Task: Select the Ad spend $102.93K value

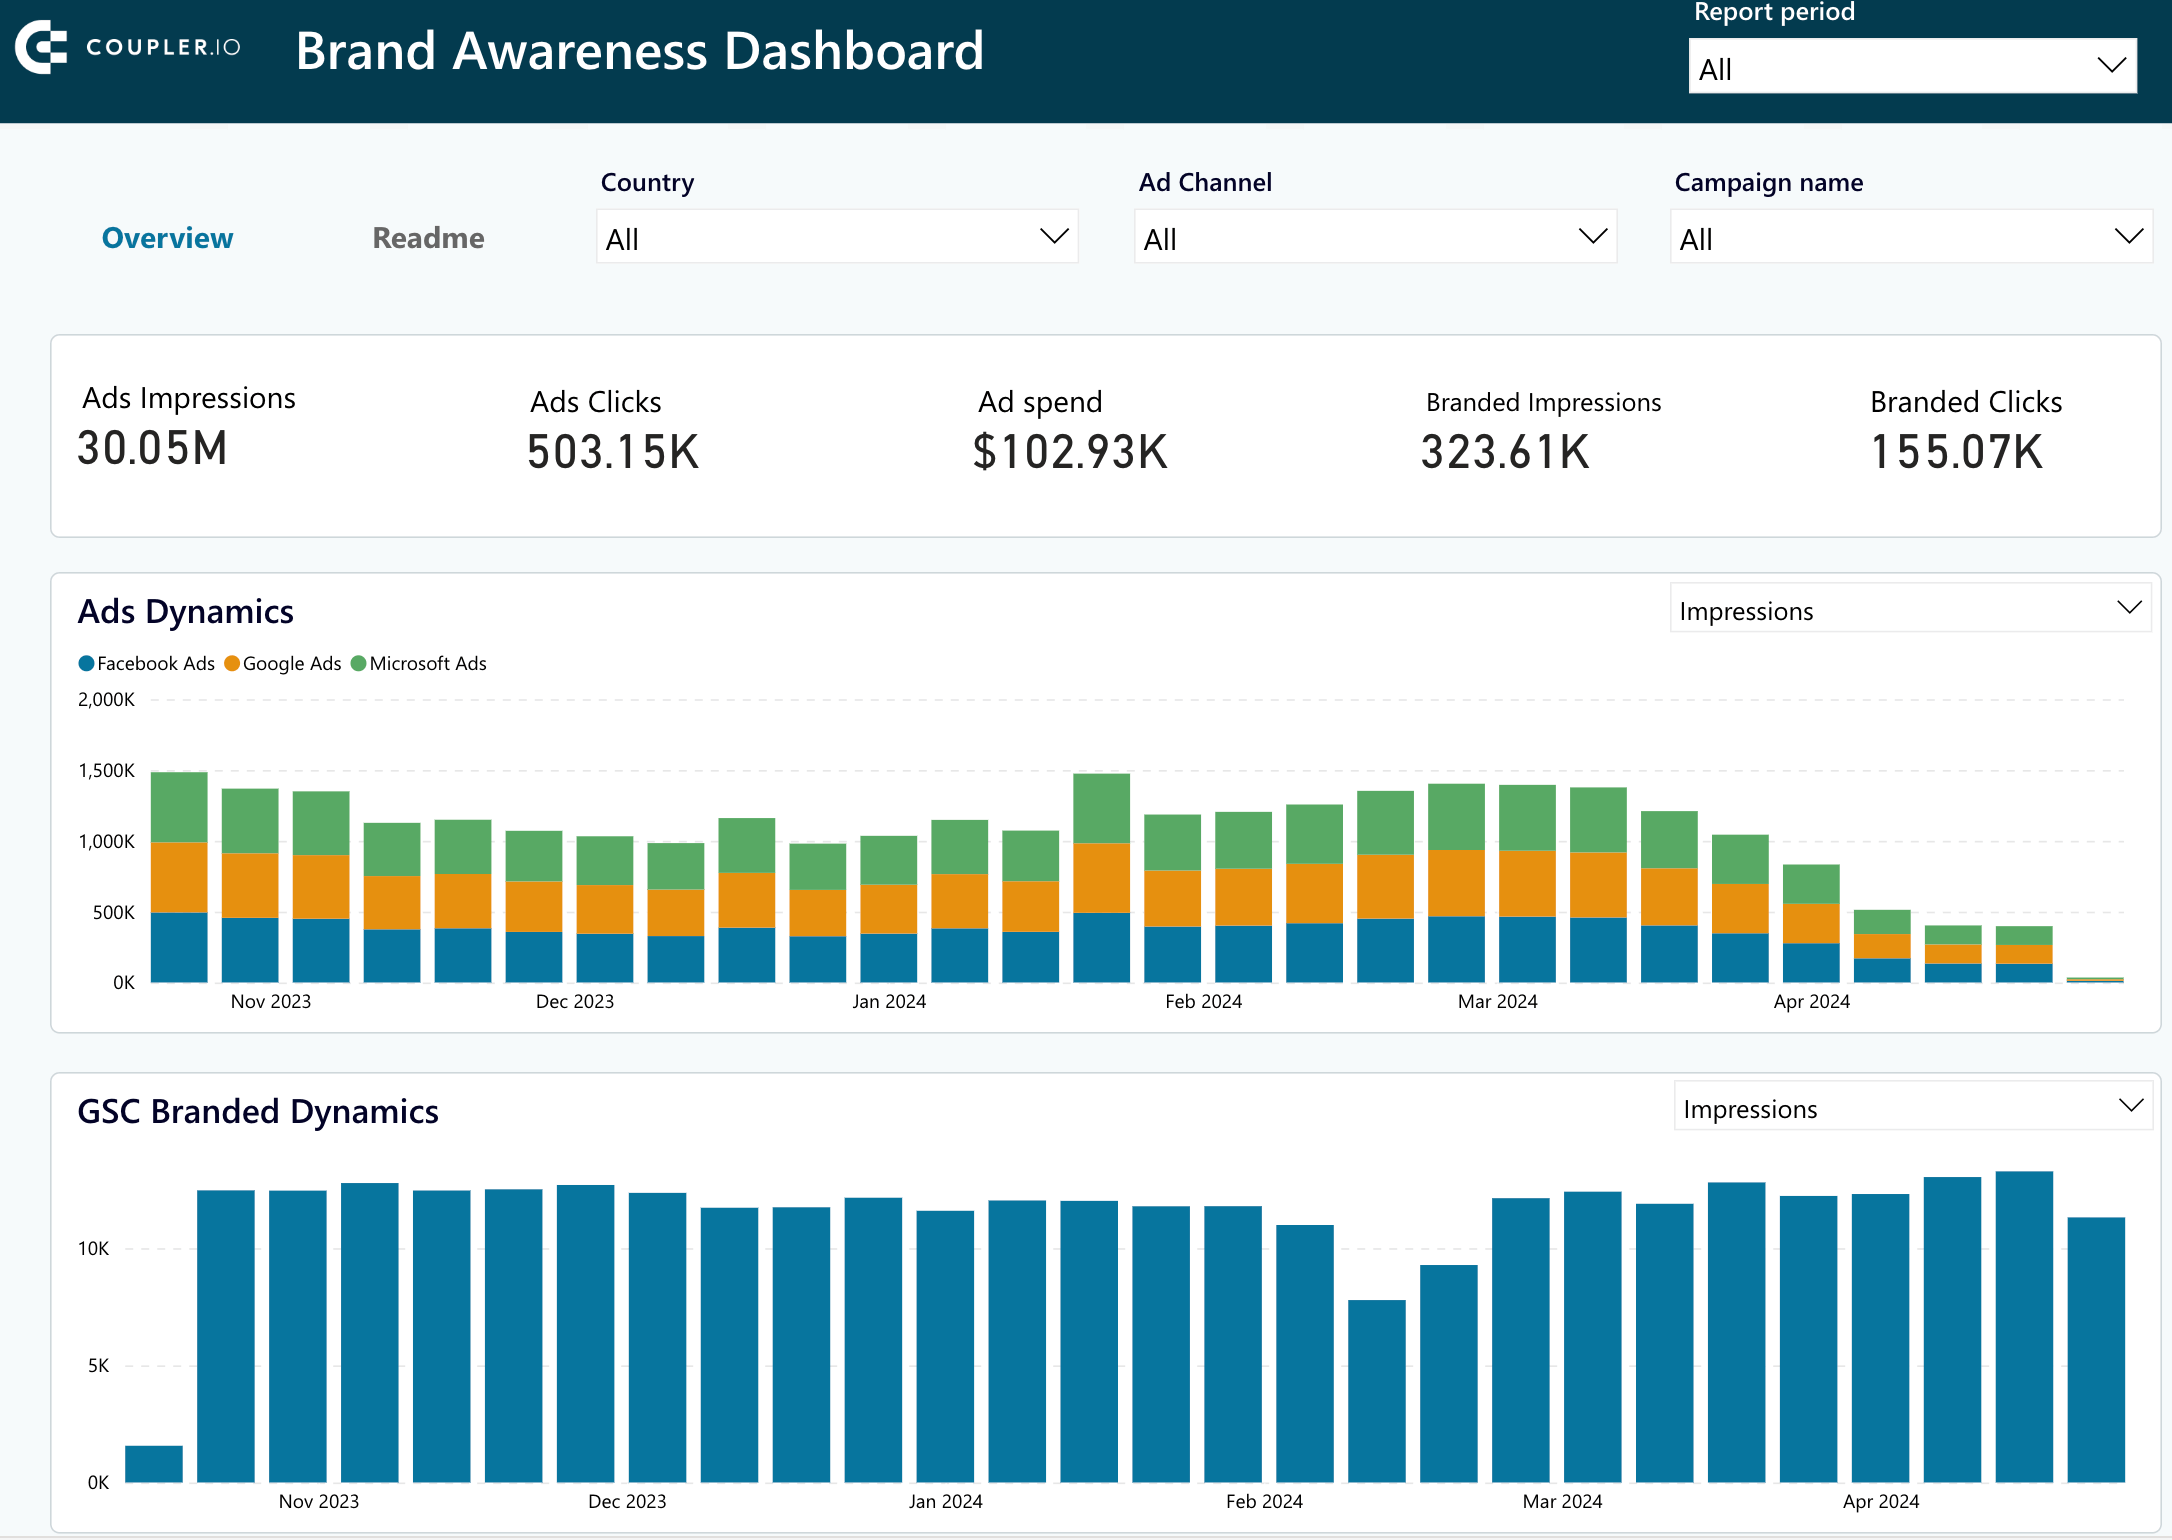Action: (x=1069, y=451)
